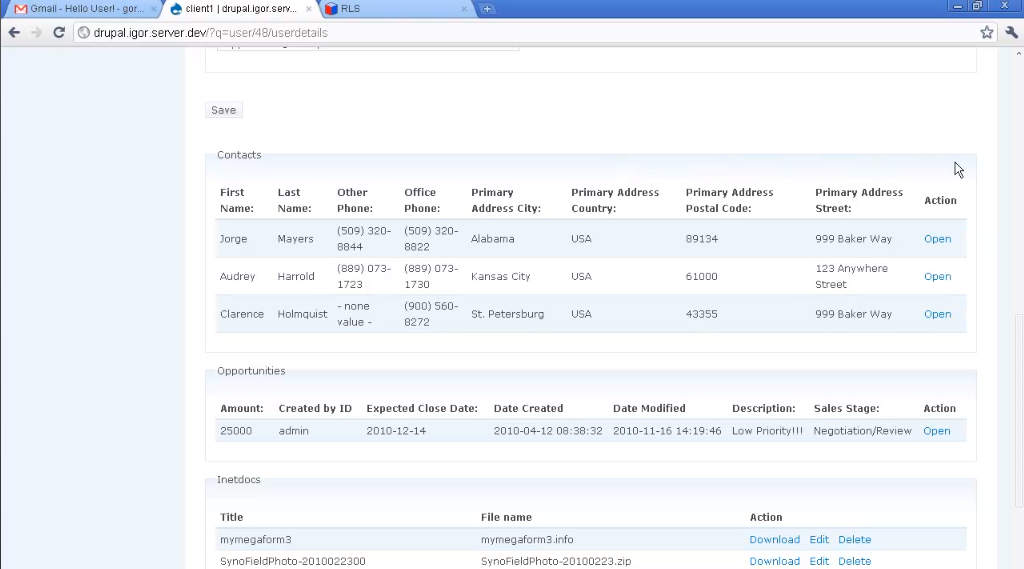Click the First Name column header
The image size is (1024, 569).
[x=236, y=200]
